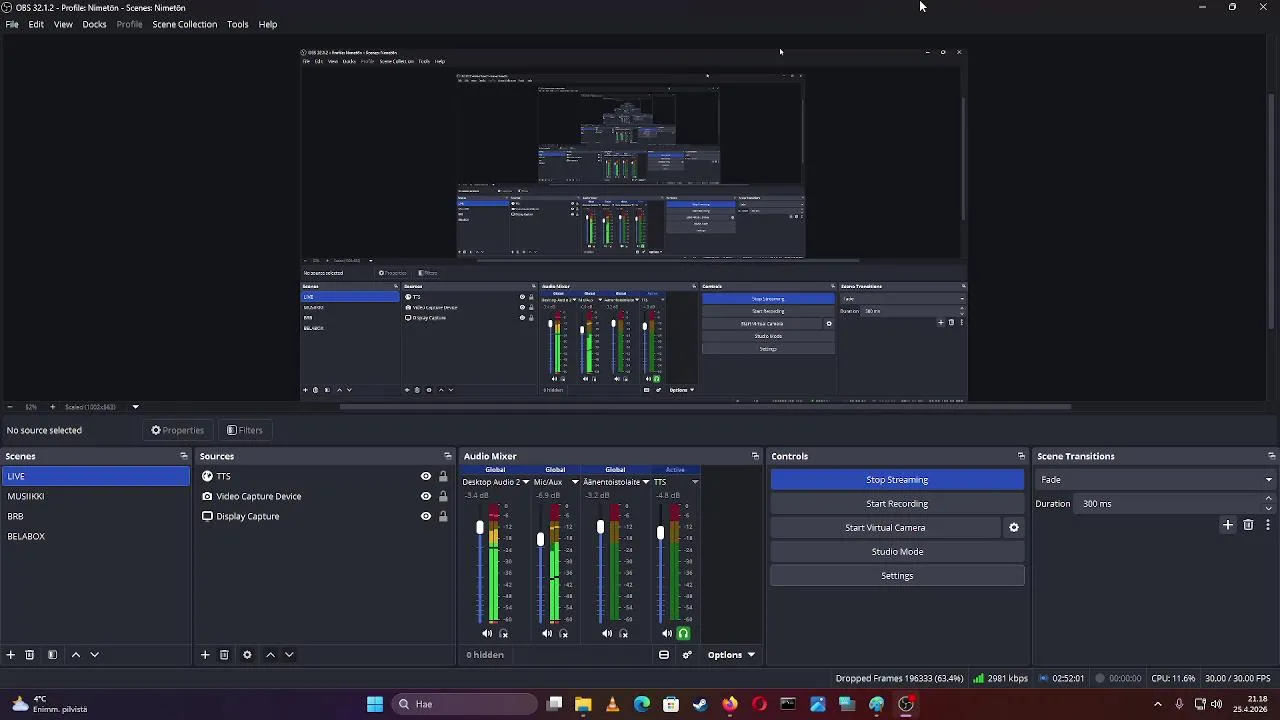This screenshot has width=1280, height=720.
Task: Switch audio mixer layout icon
Action: pyautogui.click(x=664, y=655)
